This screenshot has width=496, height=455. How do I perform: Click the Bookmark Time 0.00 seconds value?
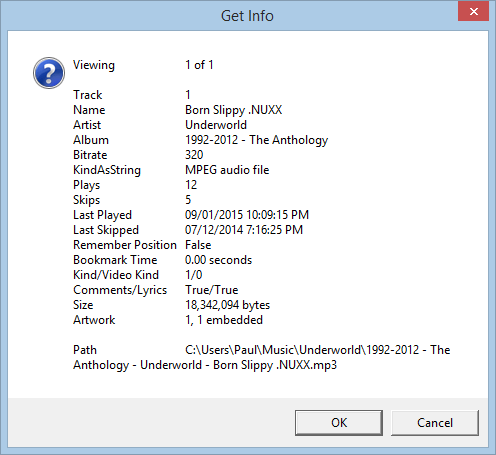click(218, 260)
